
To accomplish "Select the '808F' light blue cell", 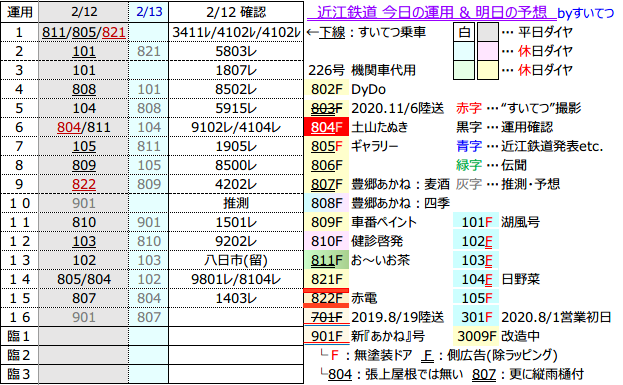I will pyautogui.click(x=327, y=203).
